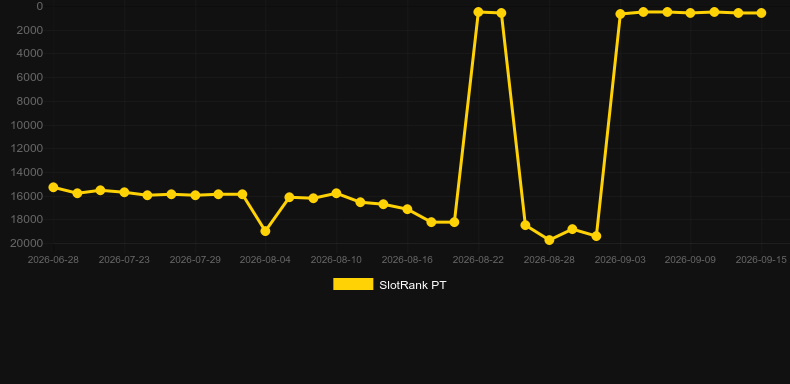Click the 2026-06-28 x-axis date label
This screenshot has height=384, width=790.
point(53,260)
